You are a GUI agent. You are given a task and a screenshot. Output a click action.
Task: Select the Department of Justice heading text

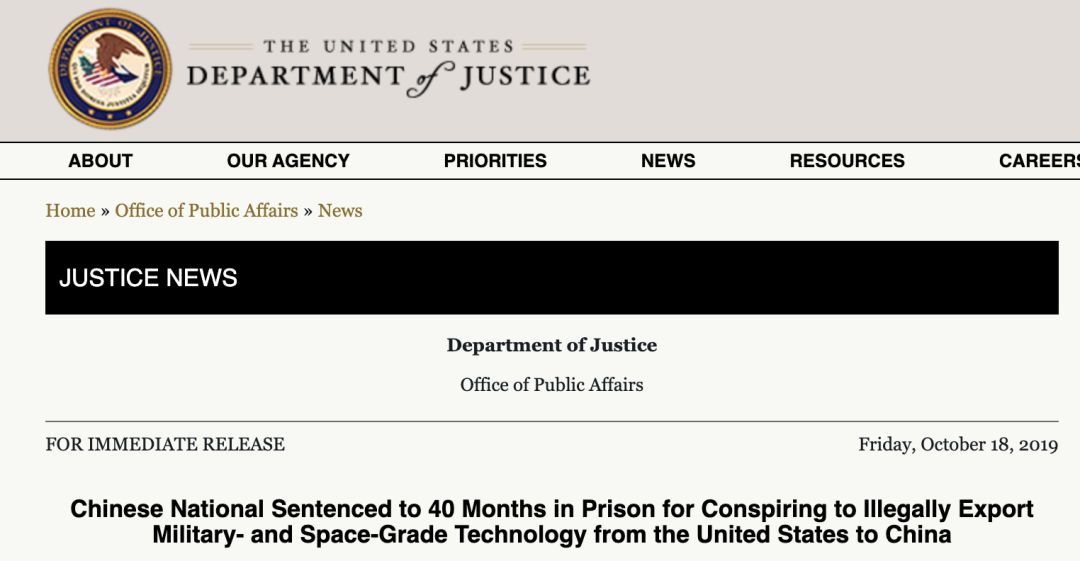(x=552, y=345)
